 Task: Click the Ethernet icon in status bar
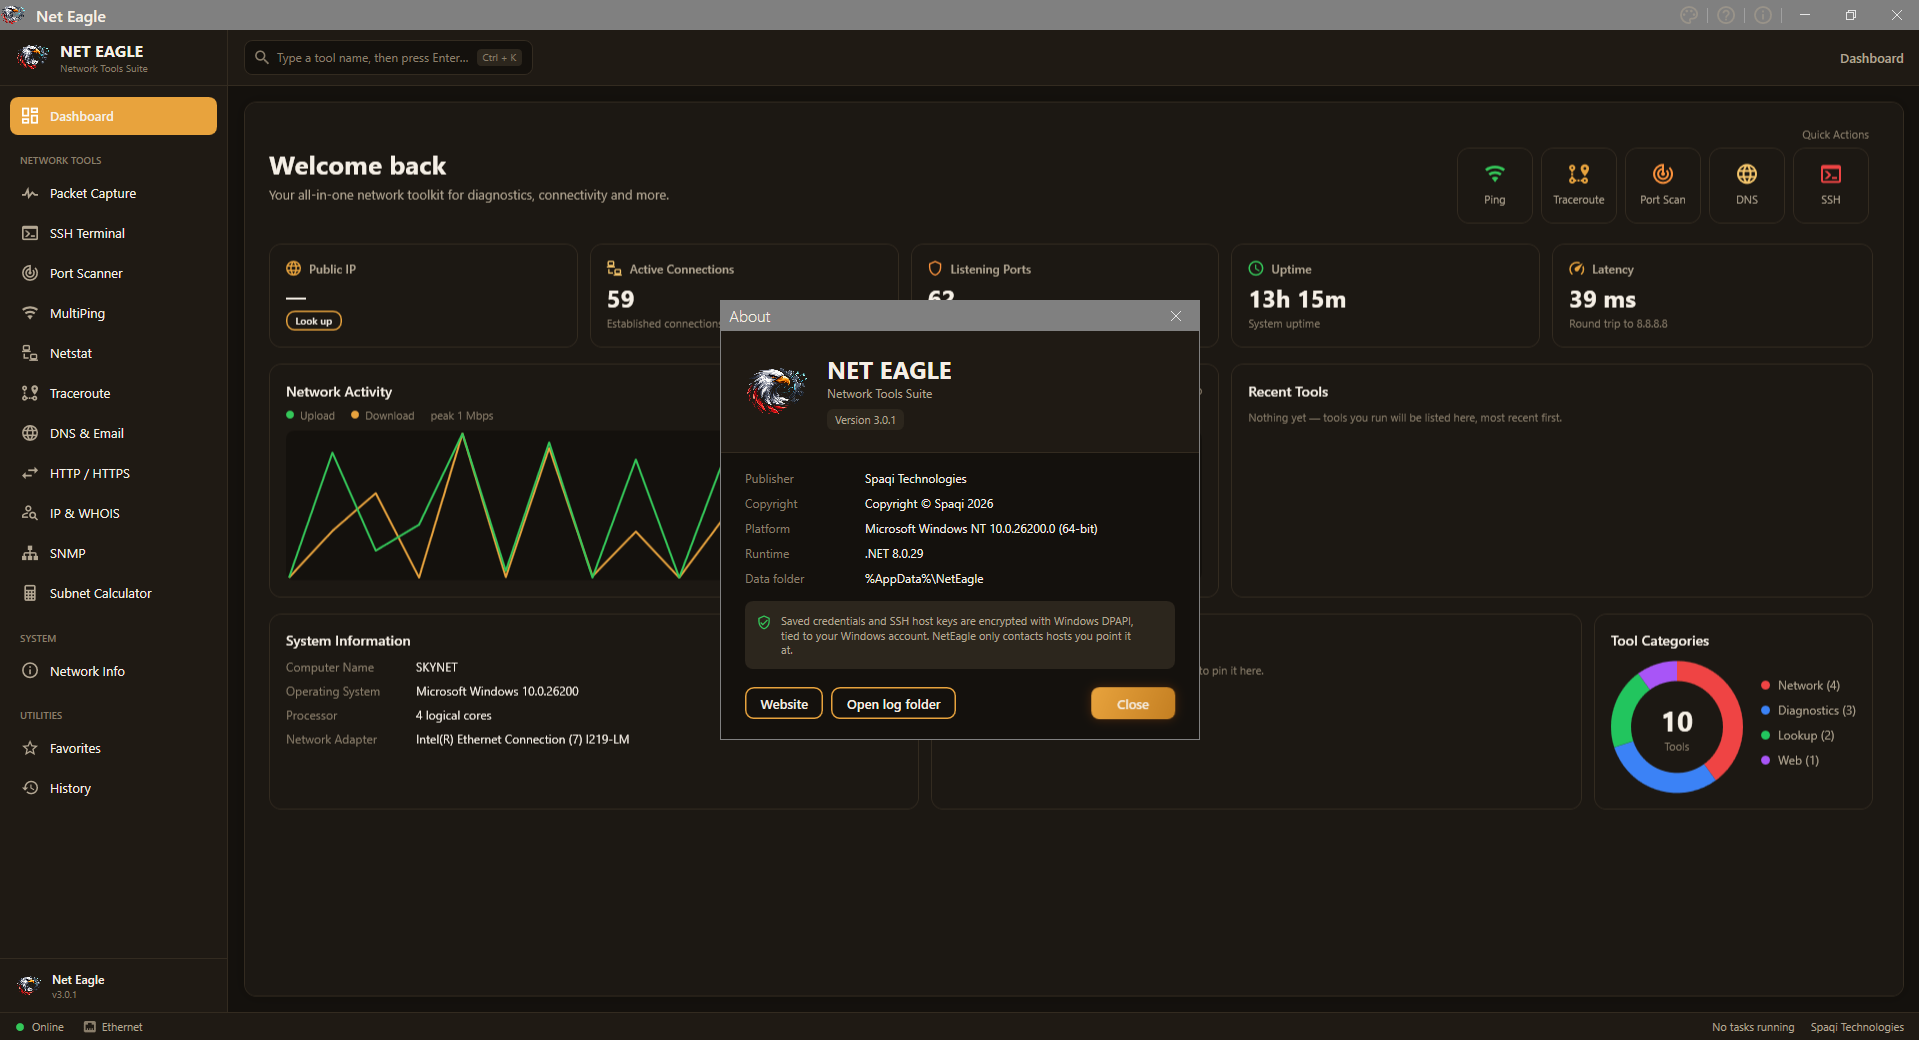[90, 1027]
